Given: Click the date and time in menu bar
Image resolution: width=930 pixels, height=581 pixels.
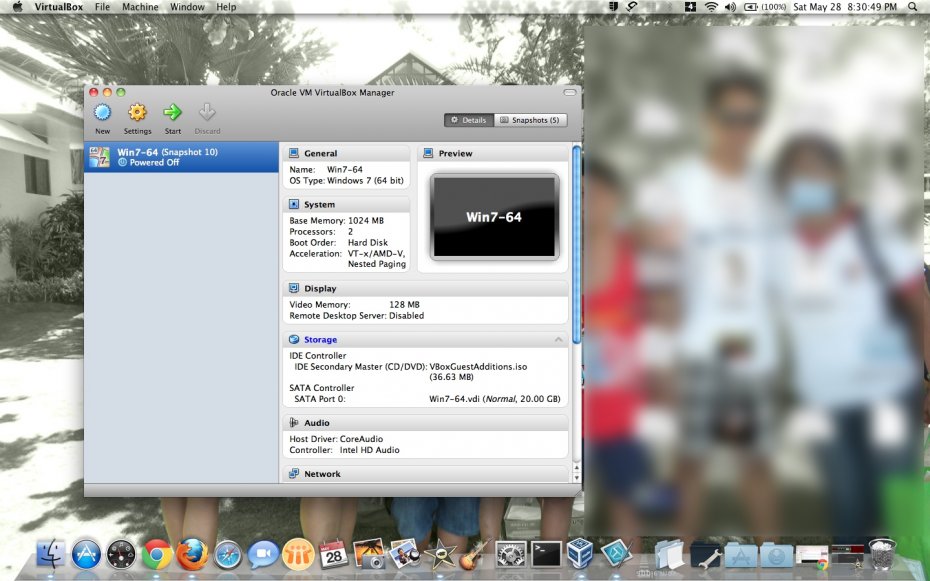Looking at the screenshot, I should click(x=845, y=7).
